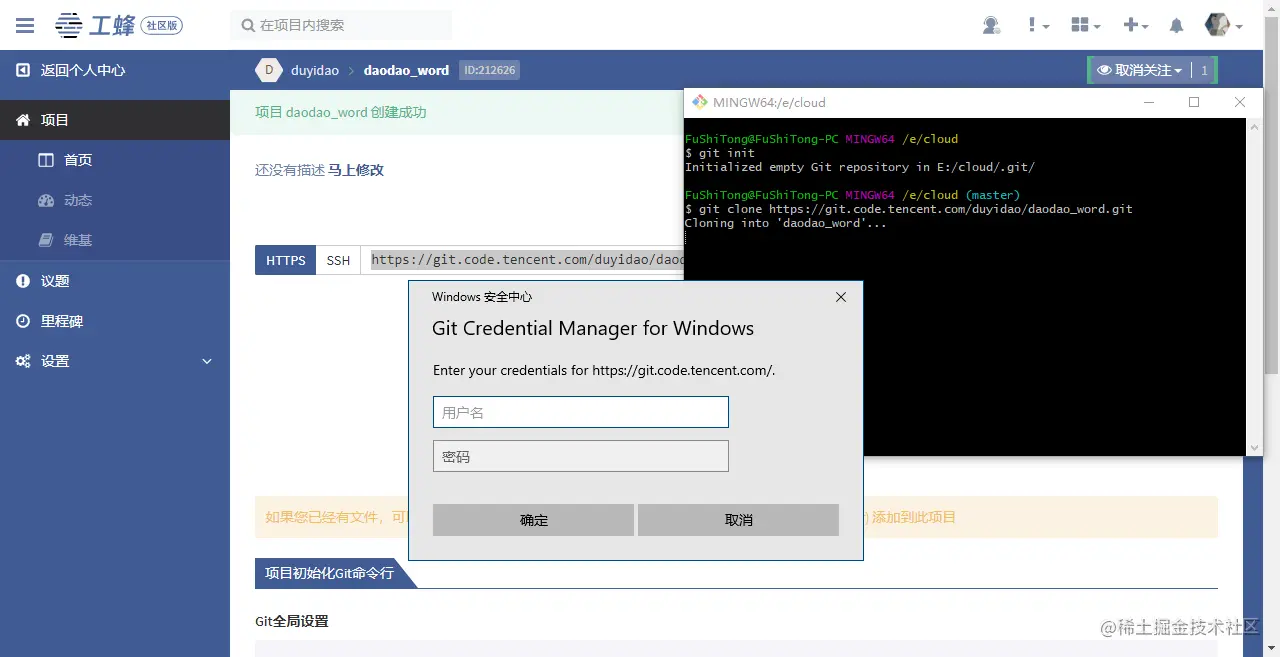
Task: Expand the 设置 chevron in the sidebar
Action: 207,361
